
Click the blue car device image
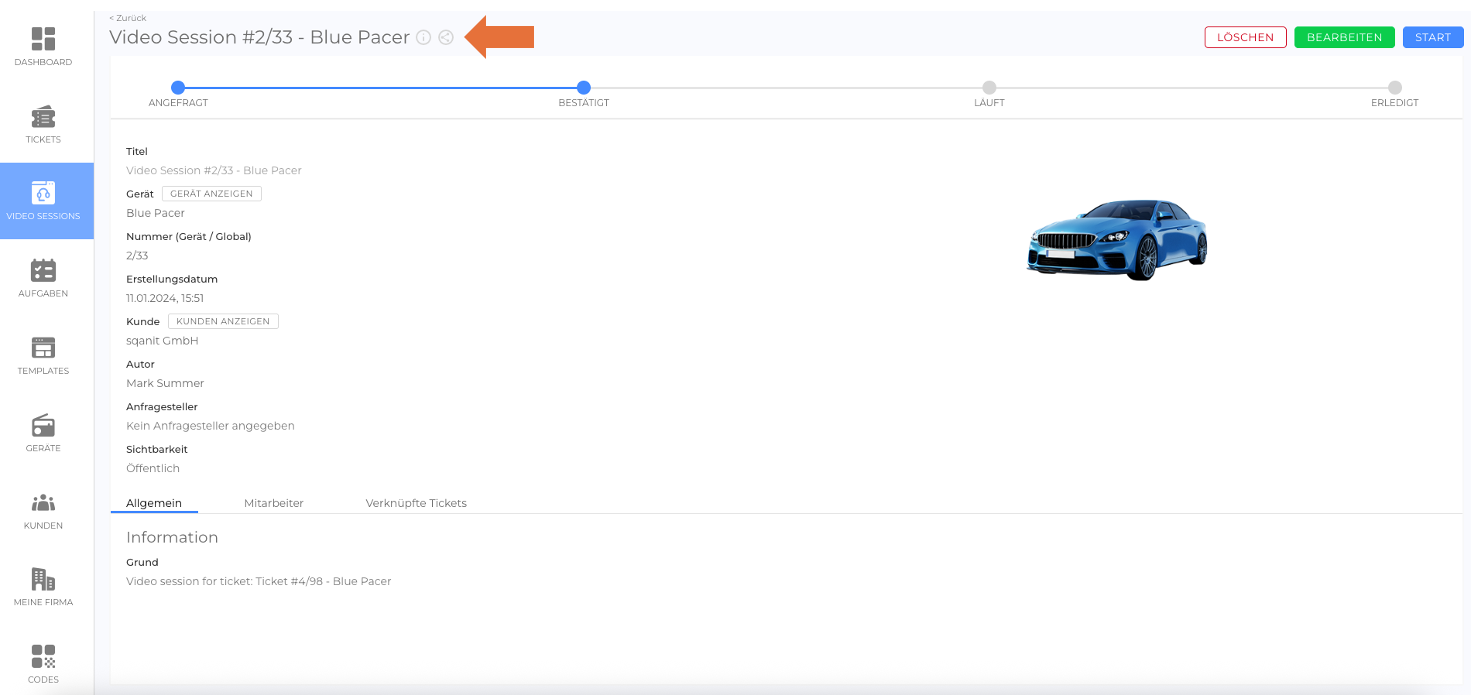coord(1116,240)
